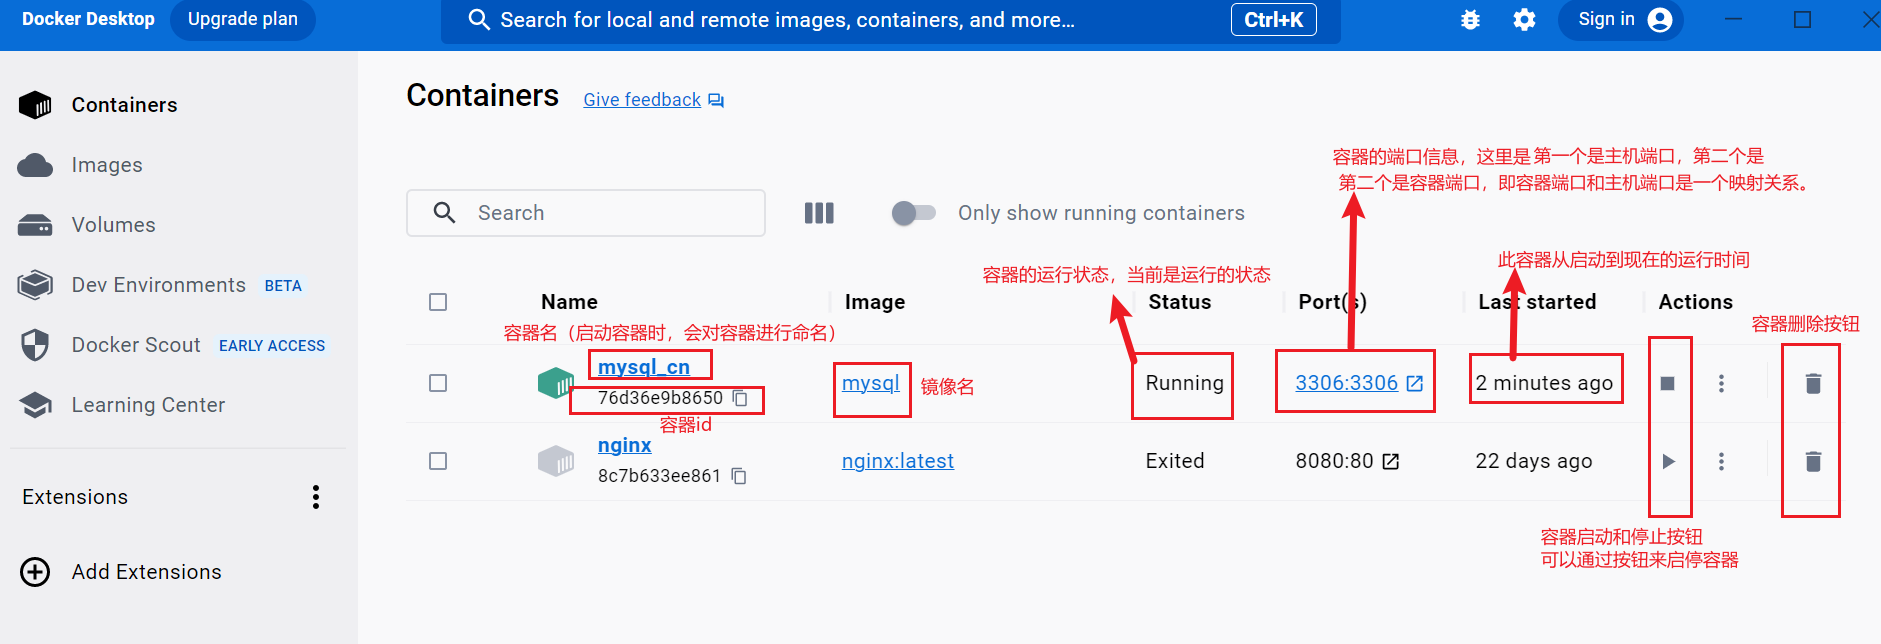Viewport: 1881px width, 644px height.
Task: Go to Volumes in the sidebar
Action: click(x=113, y=225)
